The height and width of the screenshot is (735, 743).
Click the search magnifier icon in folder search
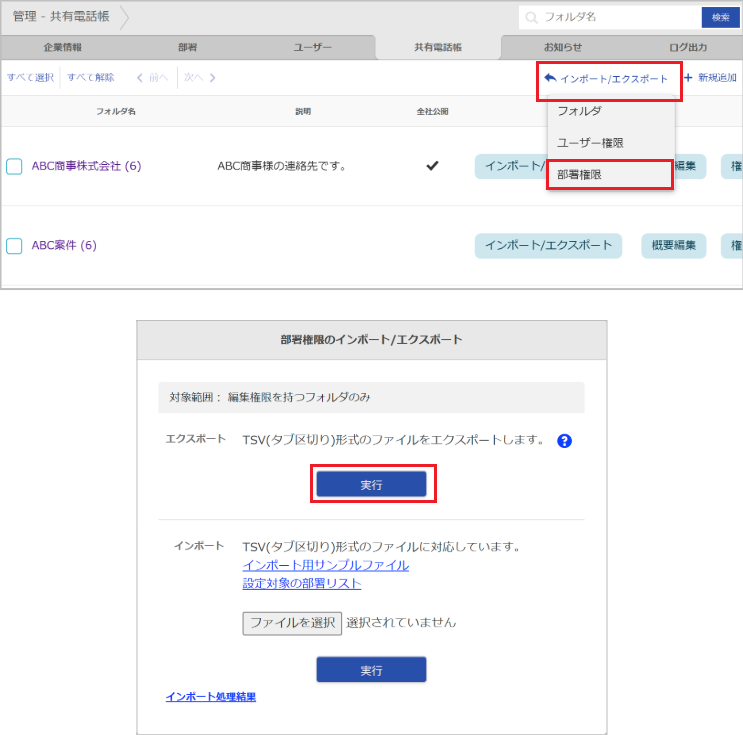[x=531, y=18]
